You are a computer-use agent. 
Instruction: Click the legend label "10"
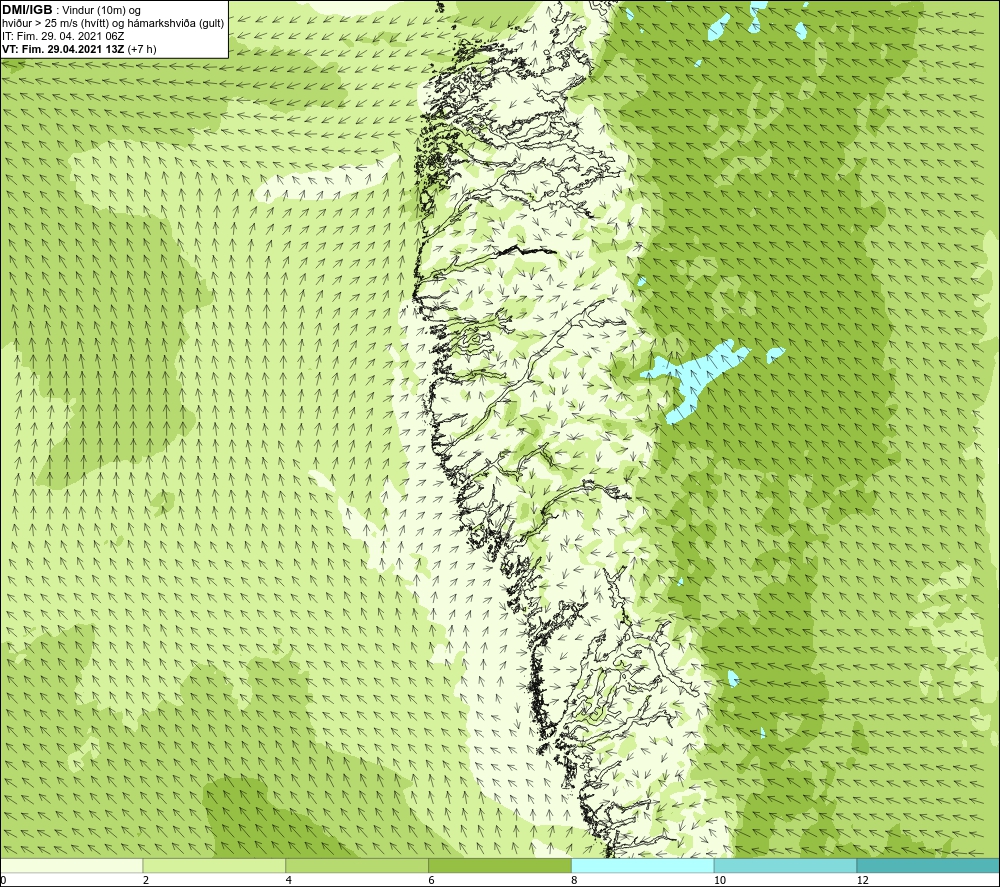click(x=719, y=881)
